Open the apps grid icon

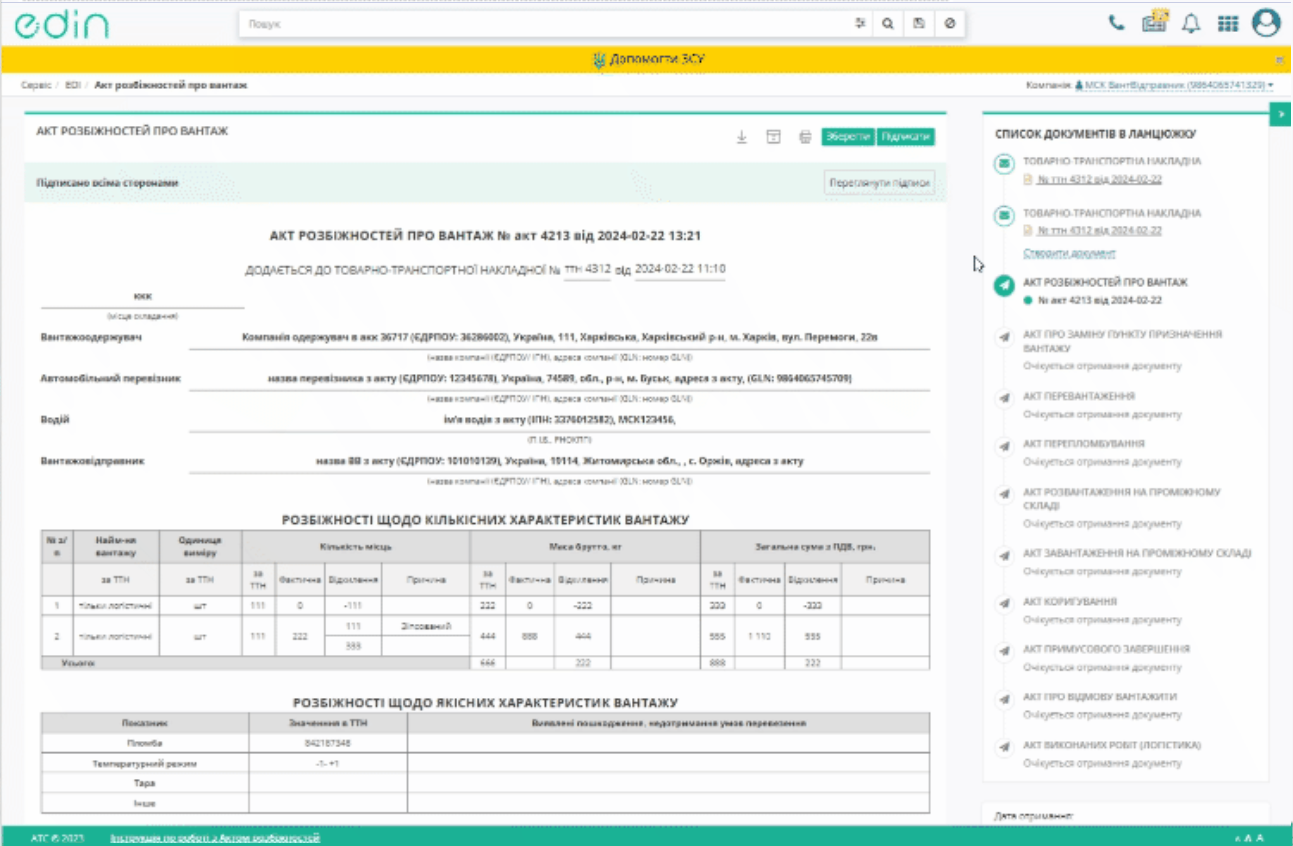[x=1228, y=24]
